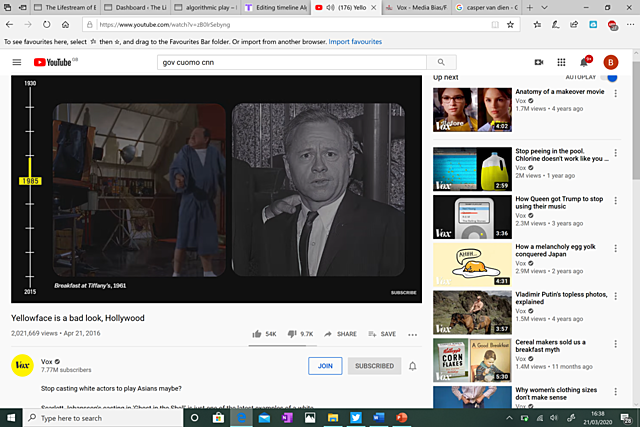This screenshot has width=640, height=427.
Task: Show hidden system tray icons chevron
Action: (509, 418)
